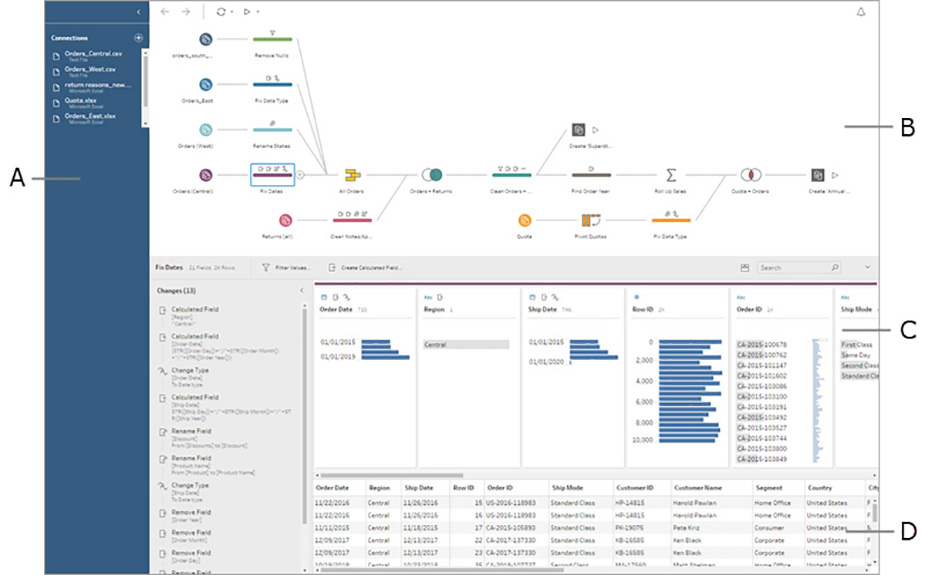
Task: Click the profile cards horizontal scrollbar
Action: 392,475
